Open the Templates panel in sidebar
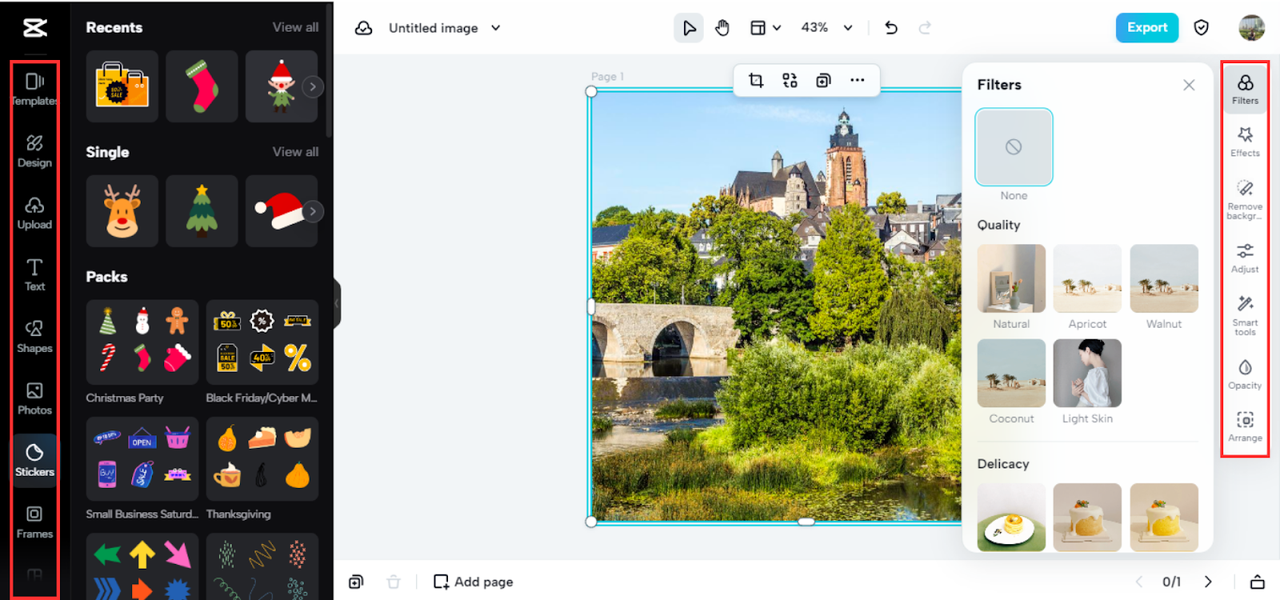The image size is (1280, 600). click(34, 89)
